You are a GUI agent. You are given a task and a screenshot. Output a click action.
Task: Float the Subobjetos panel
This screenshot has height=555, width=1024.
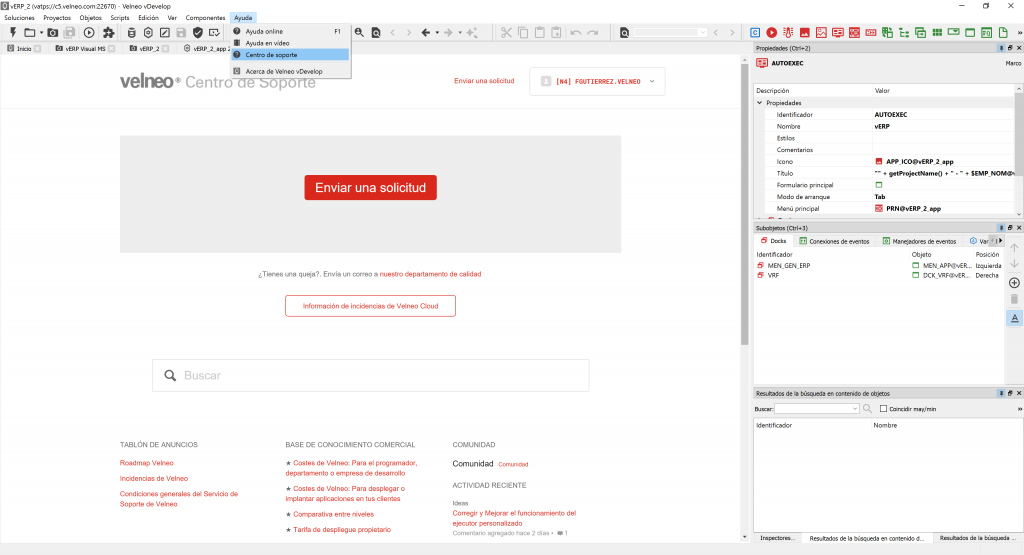[1010, 228]
